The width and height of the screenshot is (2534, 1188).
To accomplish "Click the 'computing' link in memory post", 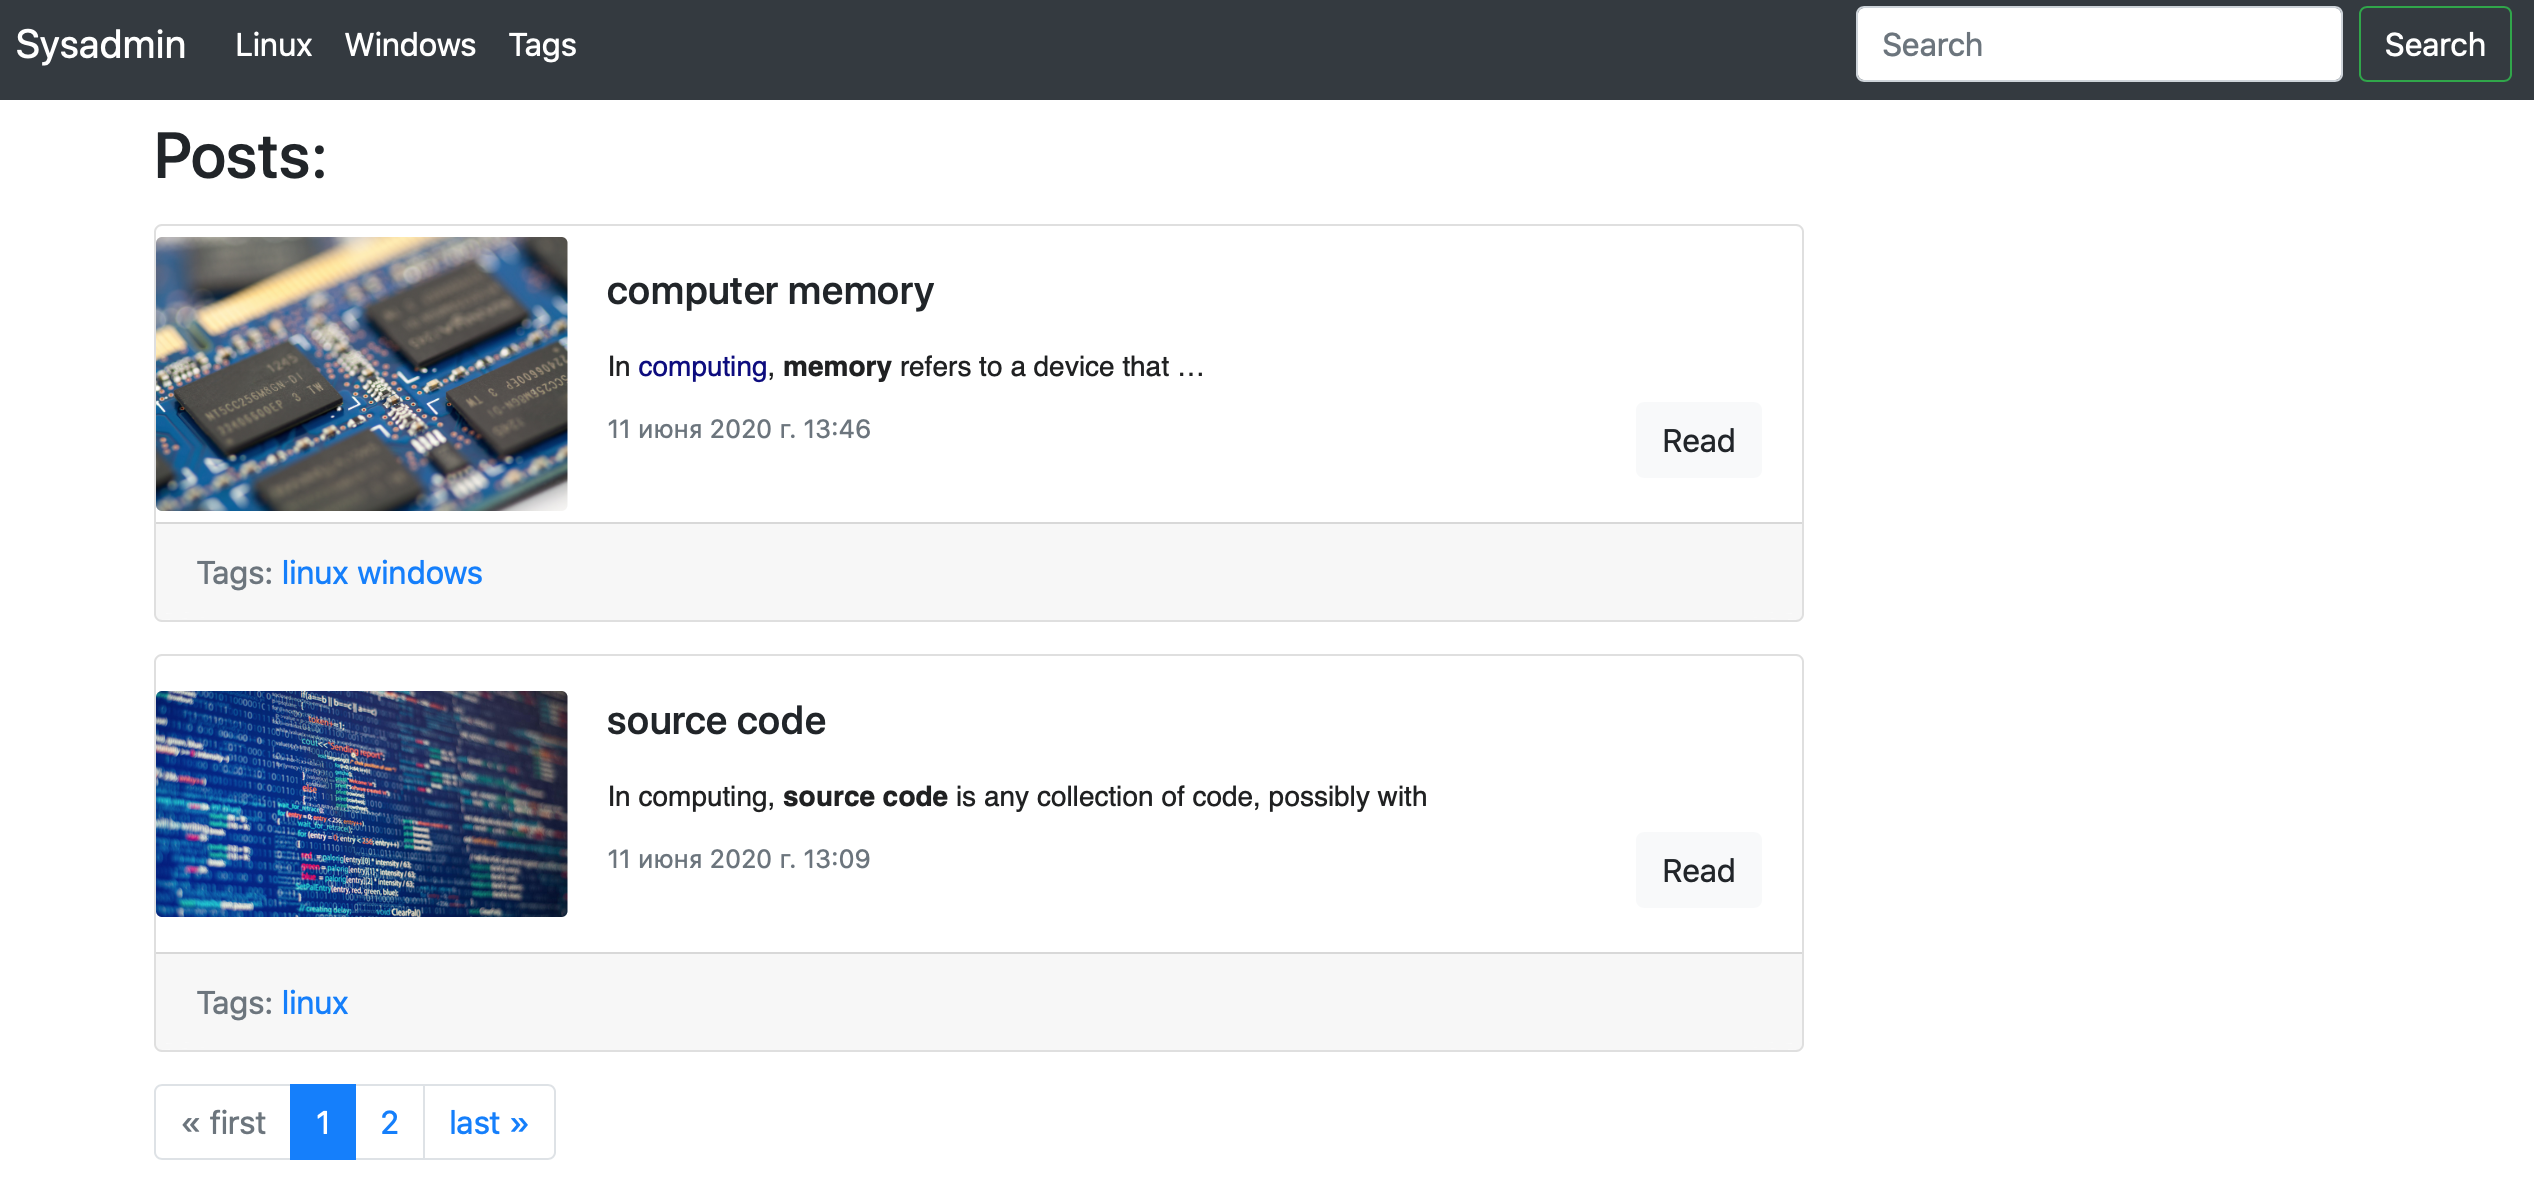I will (x=701, y=367).
